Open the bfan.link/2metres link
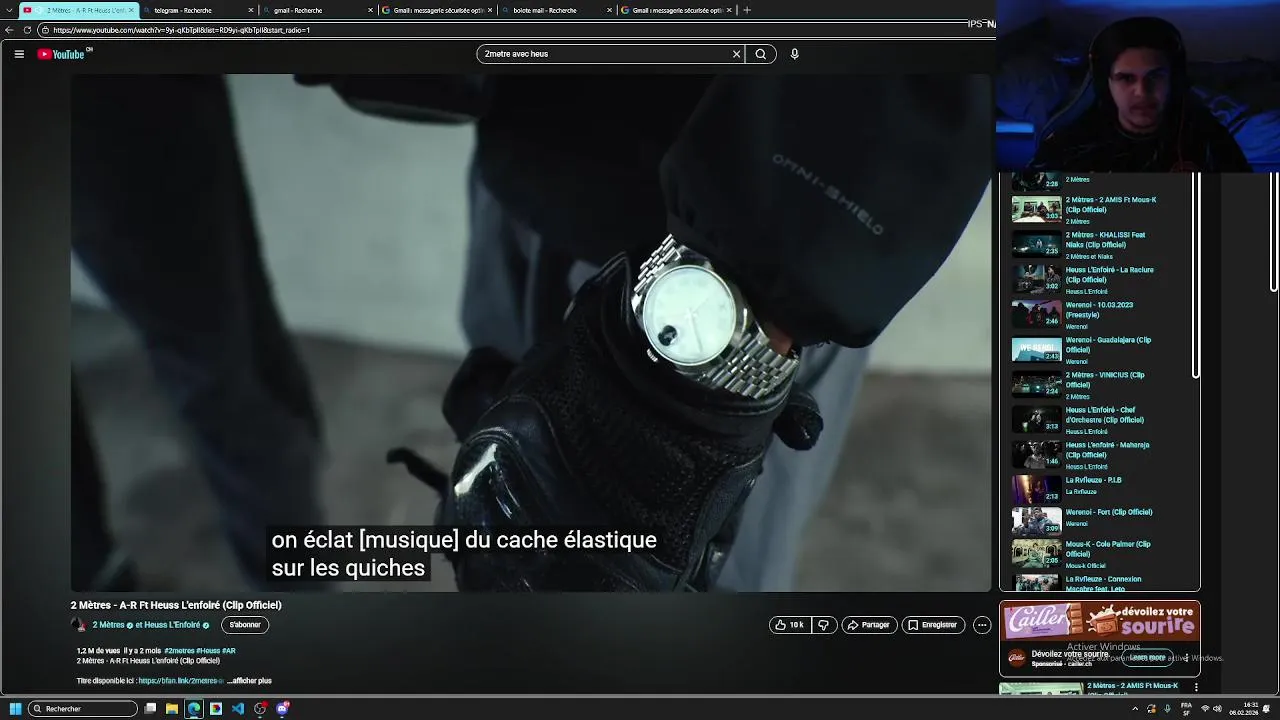The width and height of the screenshot is (1280, 720). coord(181,681)
